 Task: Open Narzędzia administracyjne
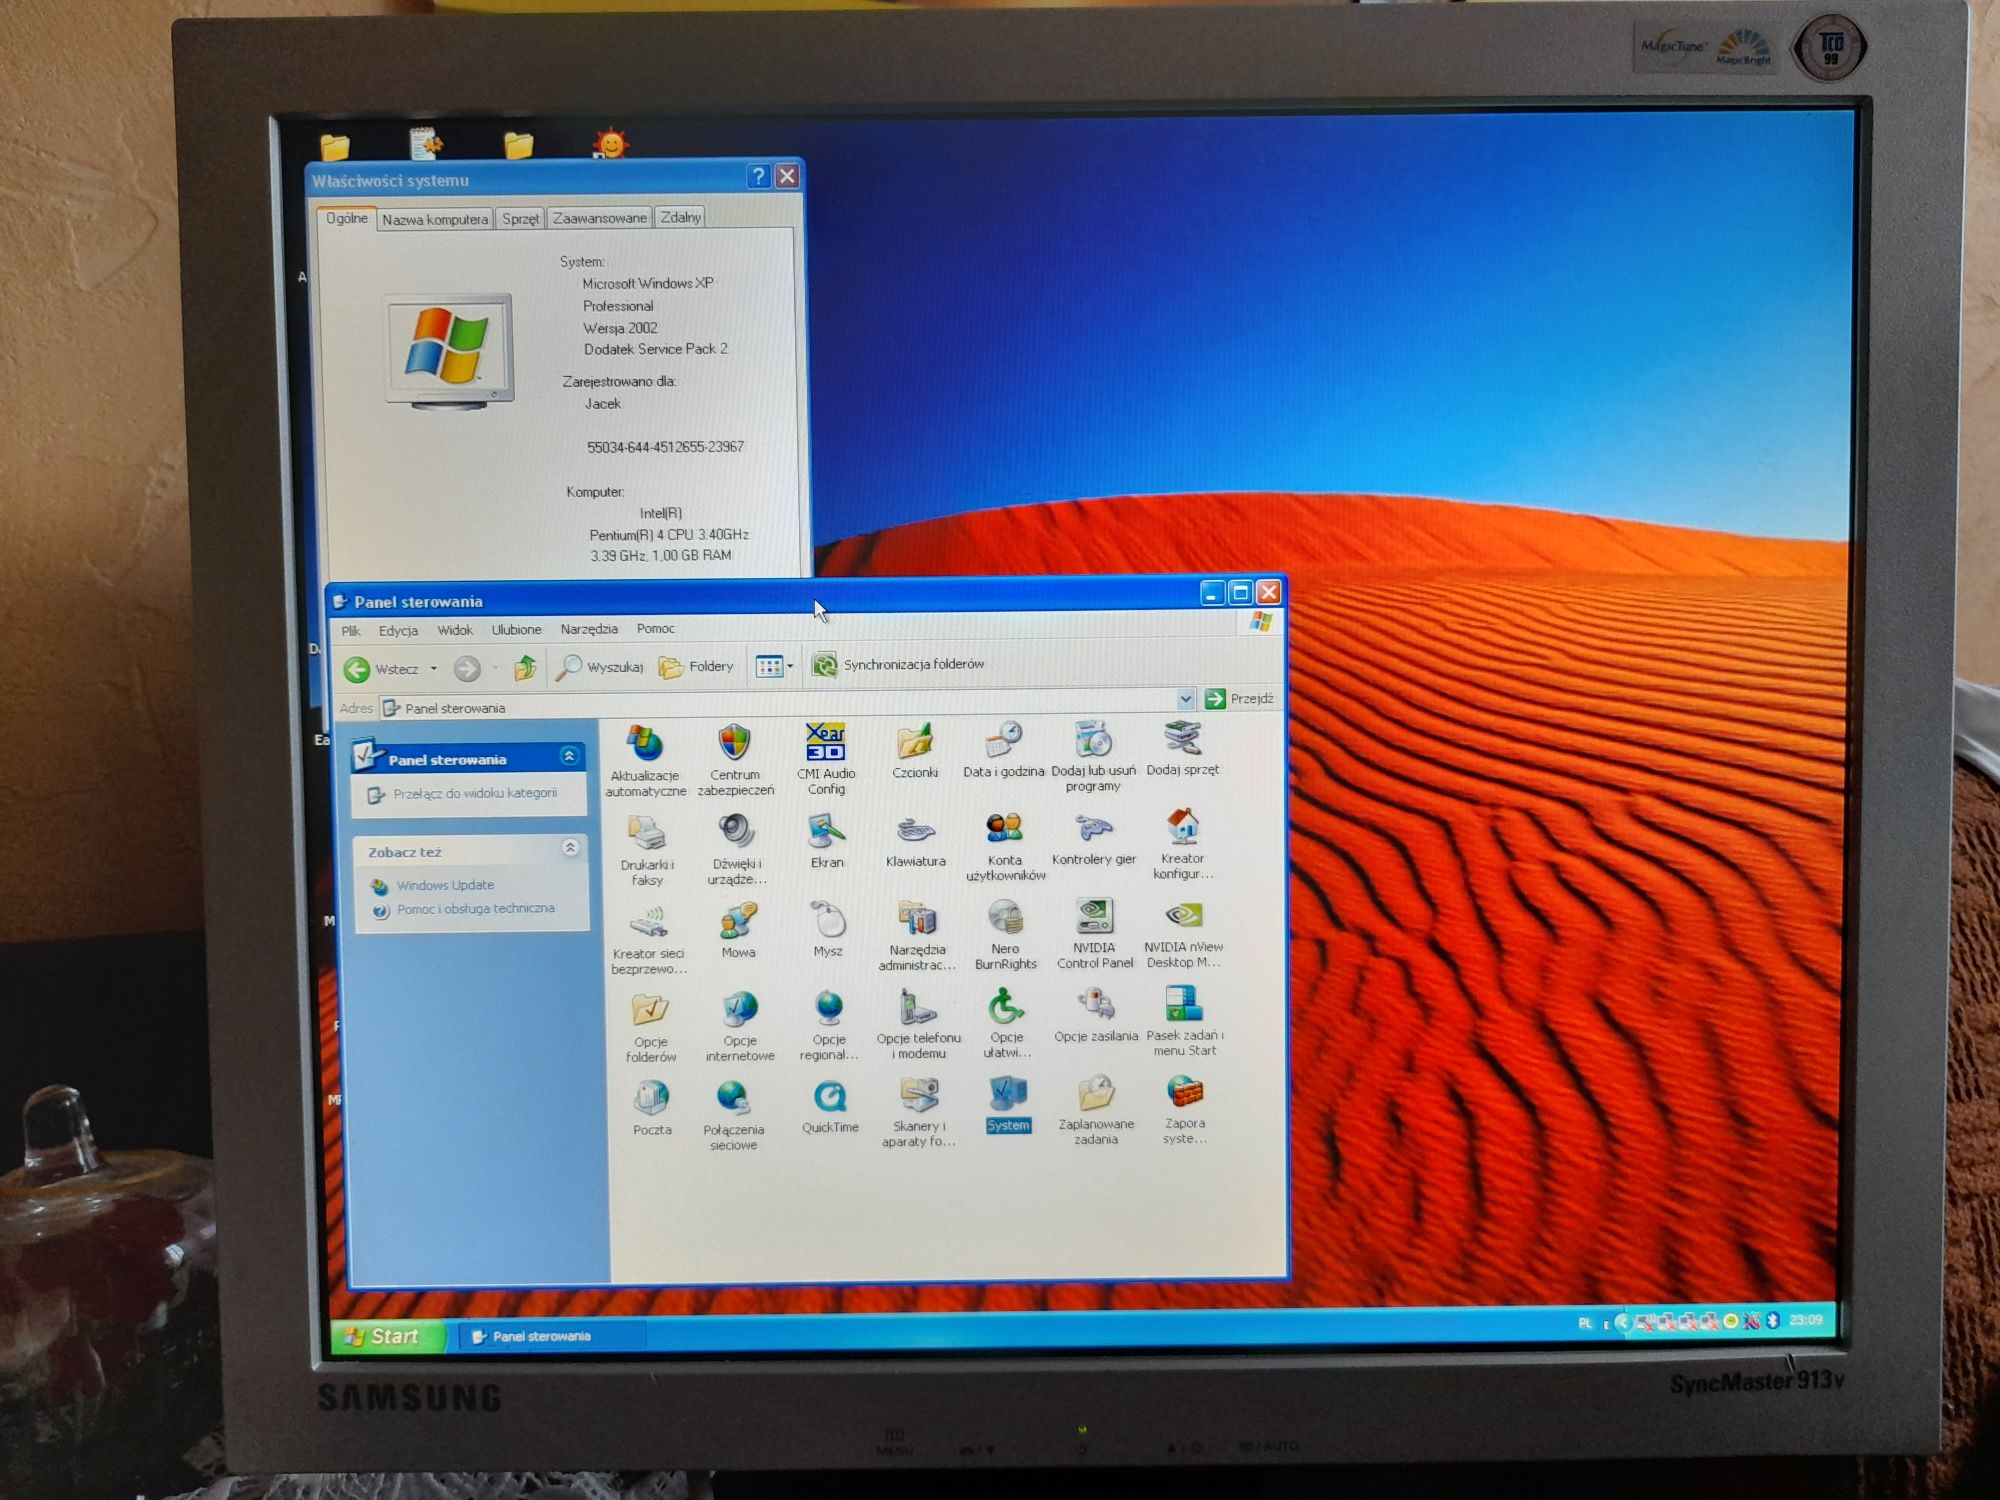917,936
